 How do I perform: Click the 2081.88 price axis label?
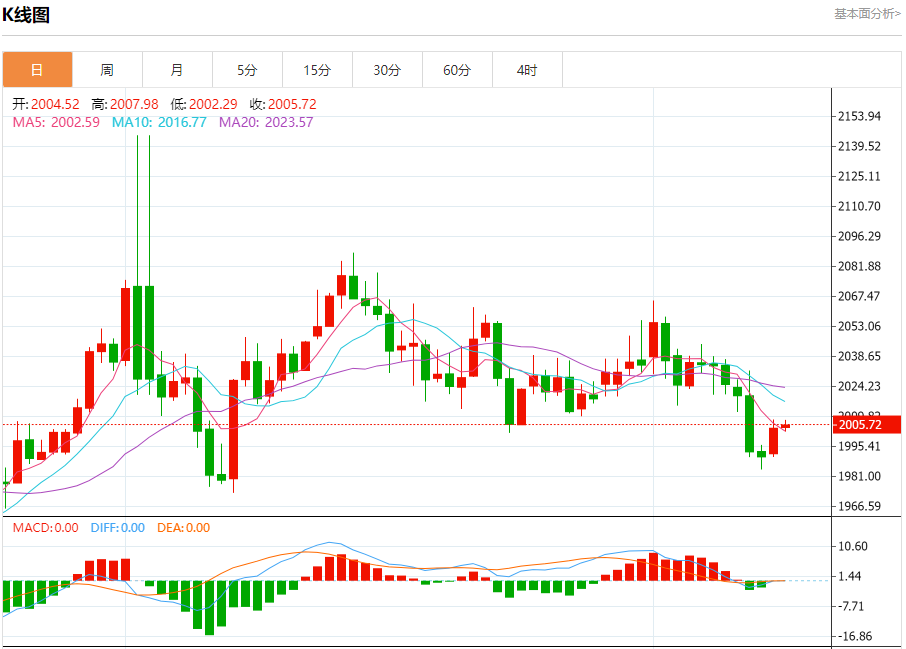tap(860, 266)
